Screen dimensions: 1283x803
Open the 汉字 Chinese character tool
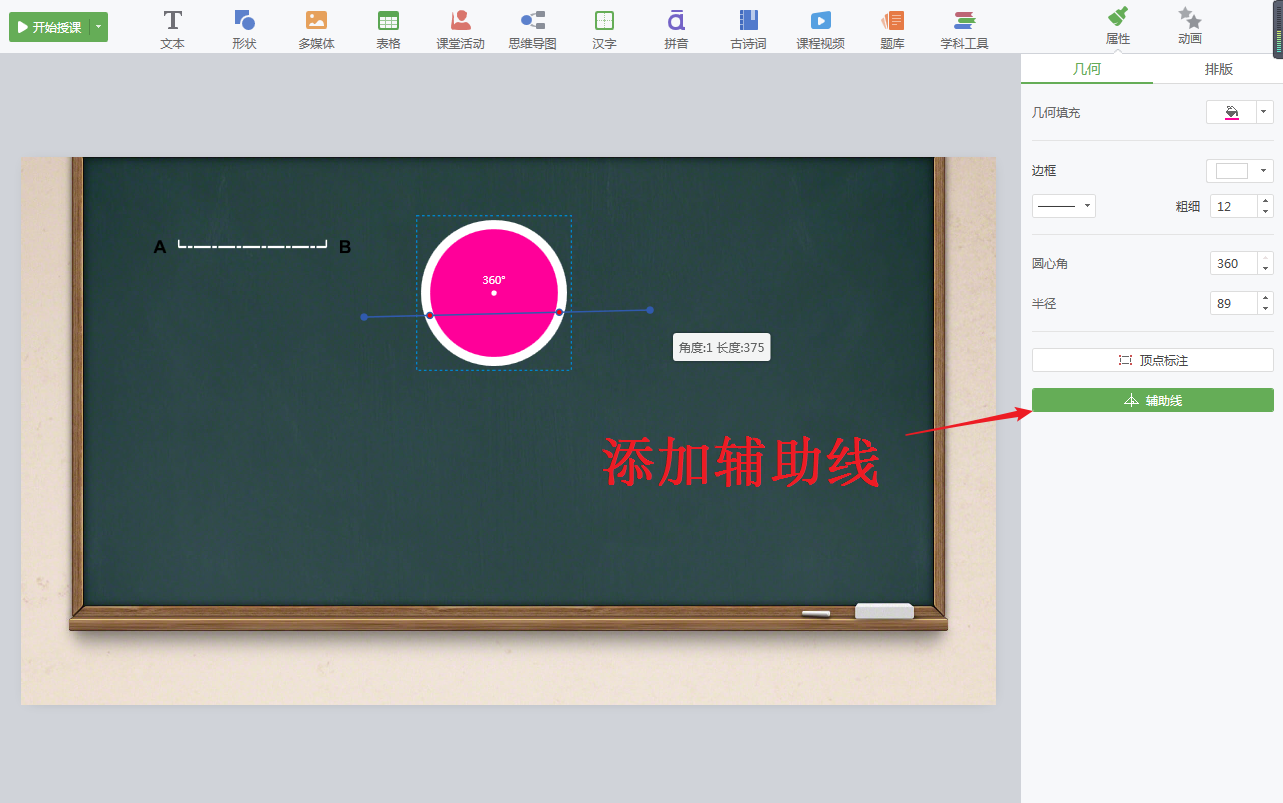pos(604,29)
